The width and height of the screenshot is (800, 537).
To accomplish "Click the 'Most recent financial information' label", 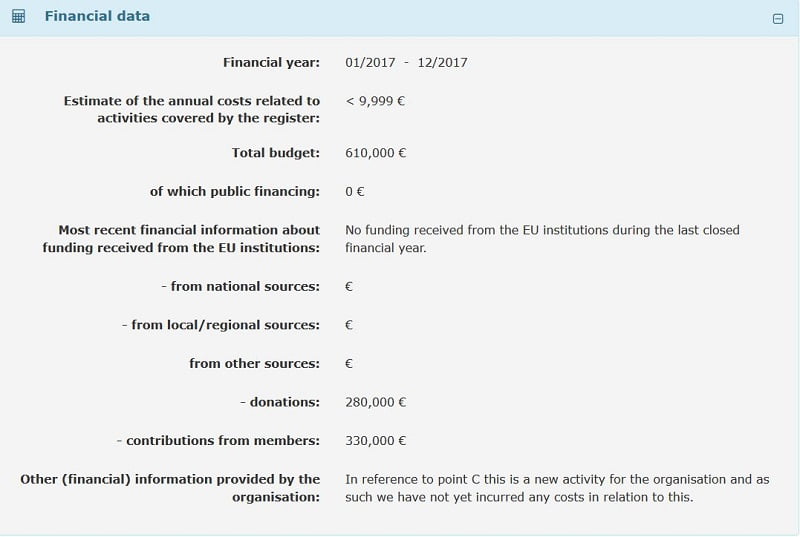I will coord(182,238).
